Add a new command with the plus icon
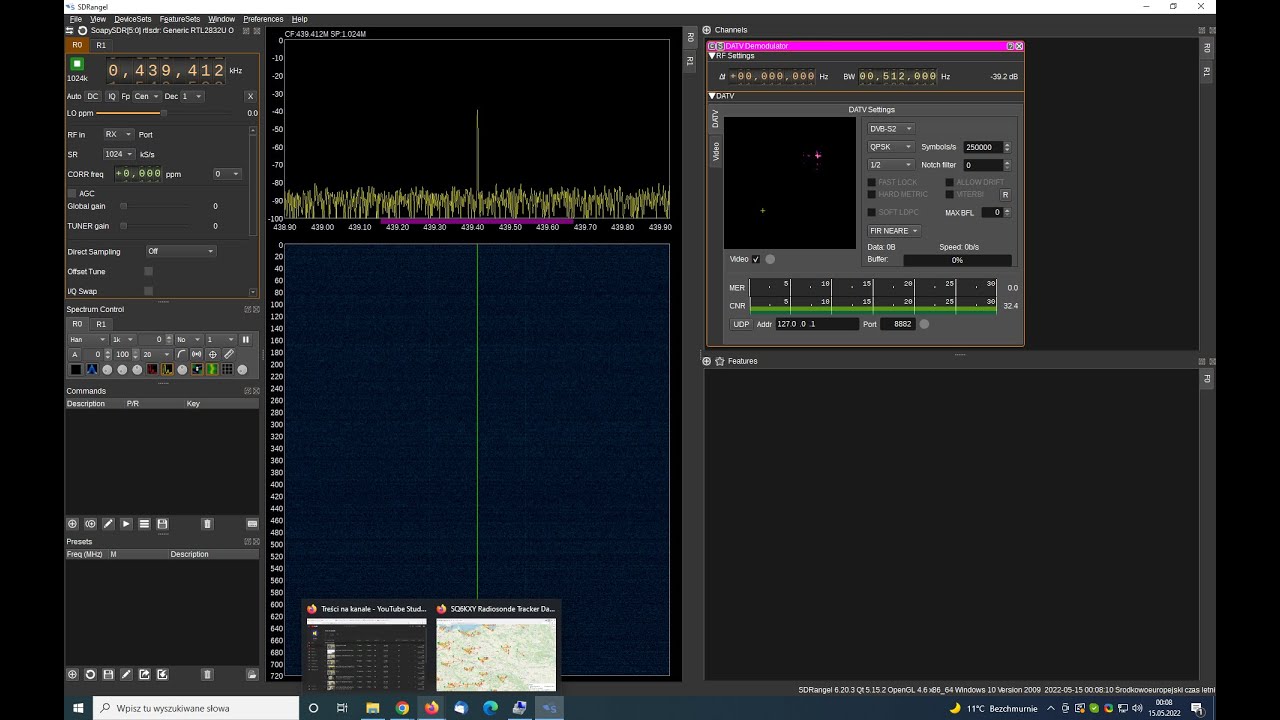This screenshot has height=720, width=1280. [x=72, y=524]
